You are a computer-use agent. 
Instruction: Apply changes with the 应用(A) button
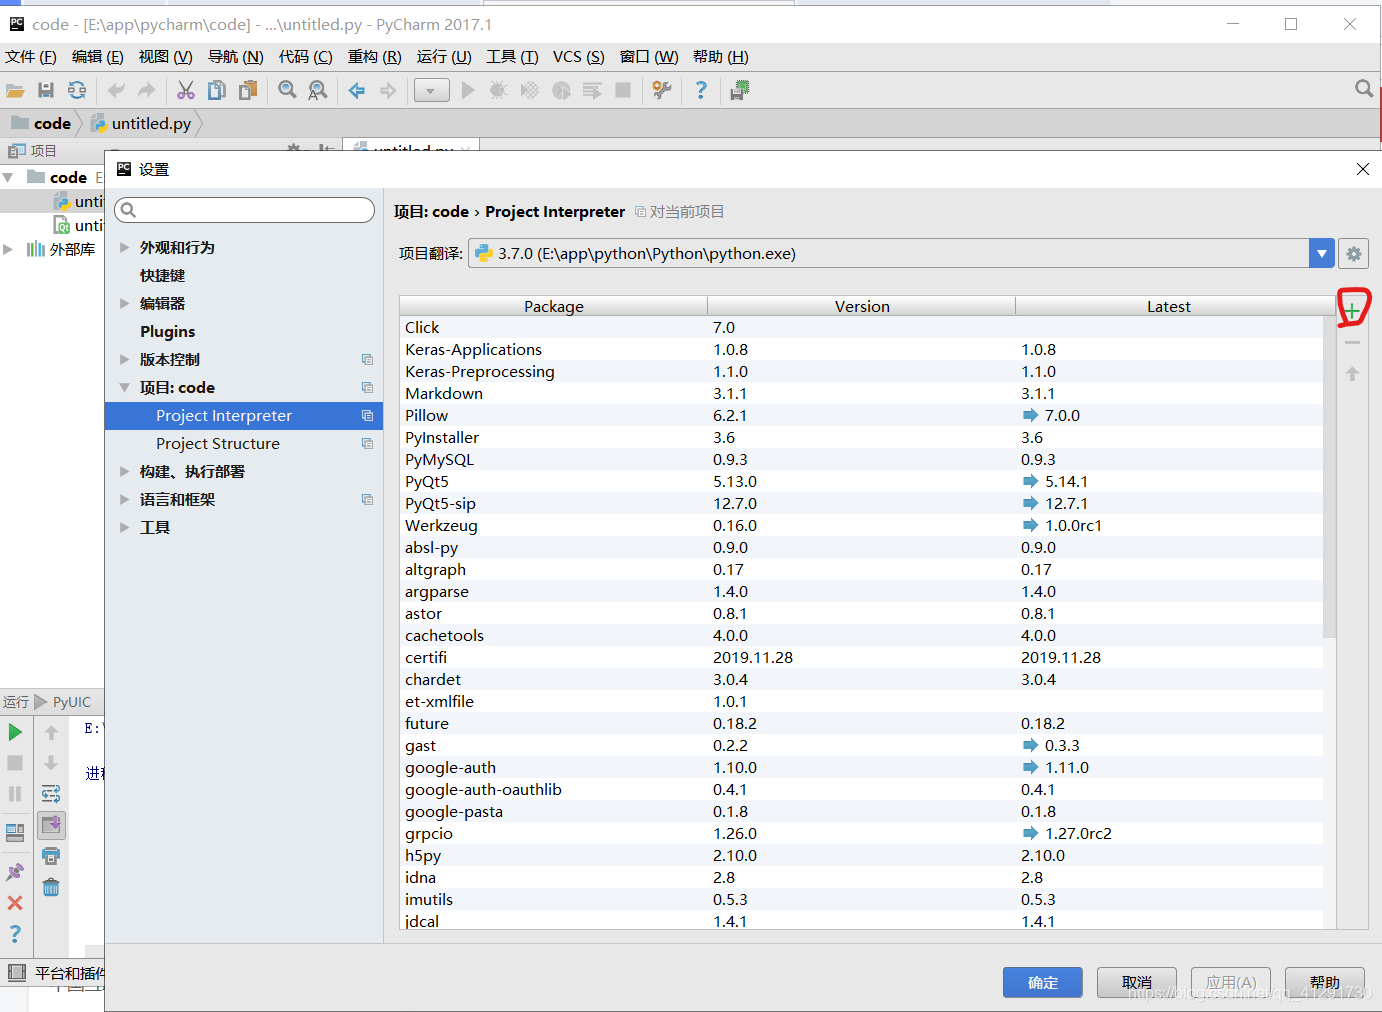point(1230,982)
